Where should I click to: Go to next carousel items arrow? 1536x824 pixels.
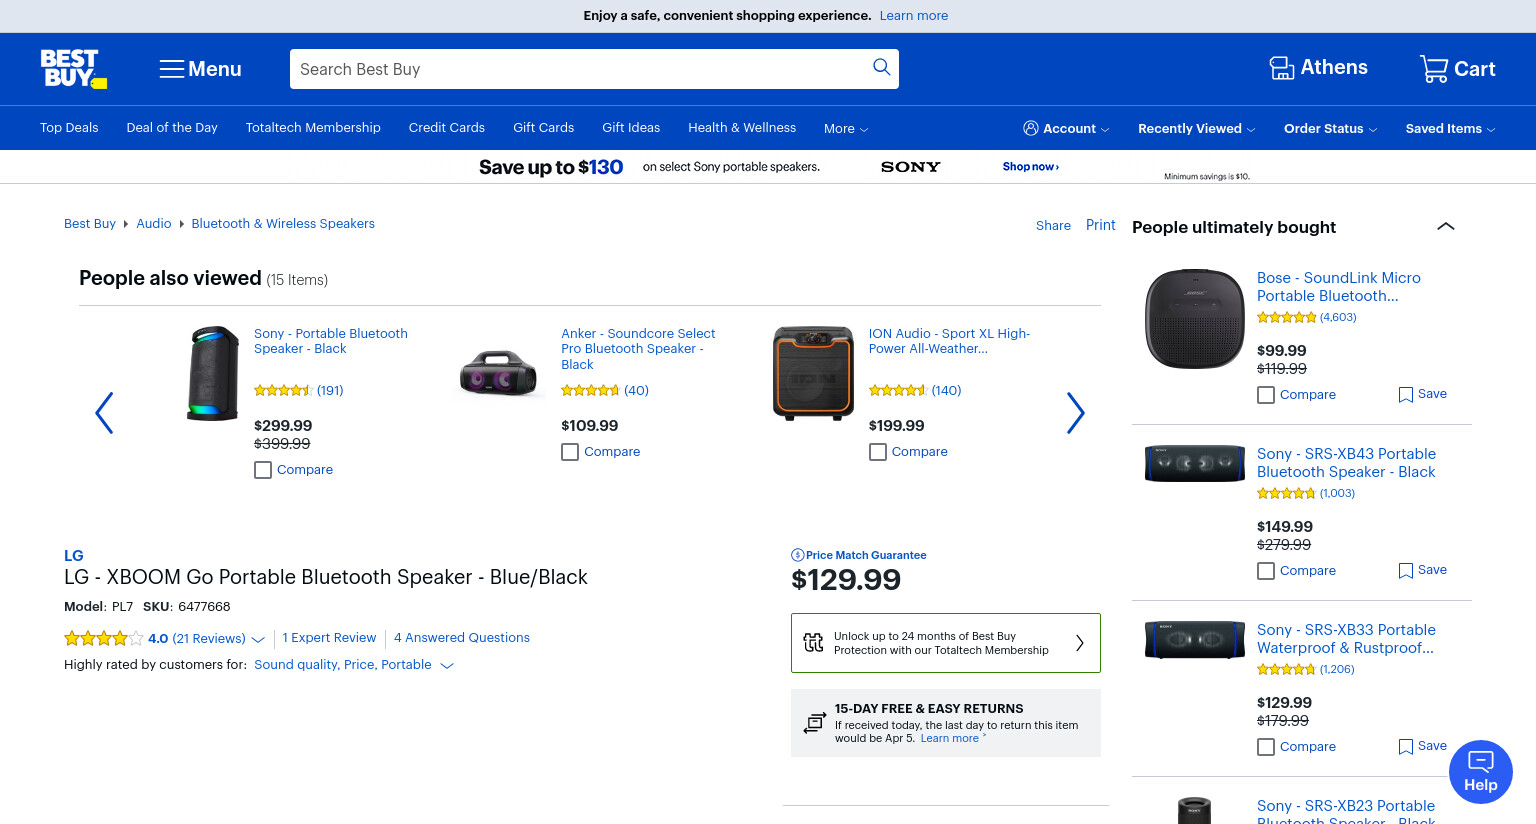[x=1076, y=412]
